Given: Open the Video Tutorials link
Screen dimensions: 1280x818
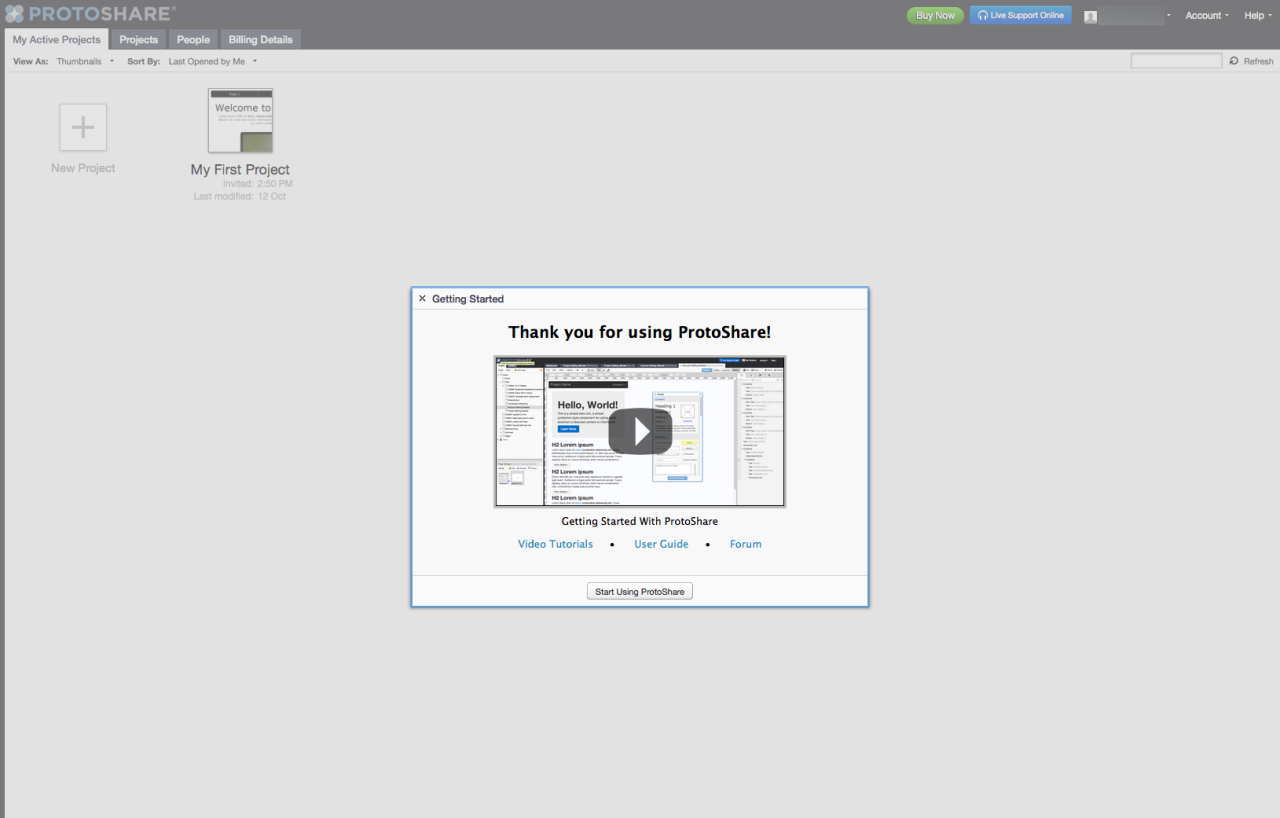Looking at the screenshot, I should coord(555,544).
